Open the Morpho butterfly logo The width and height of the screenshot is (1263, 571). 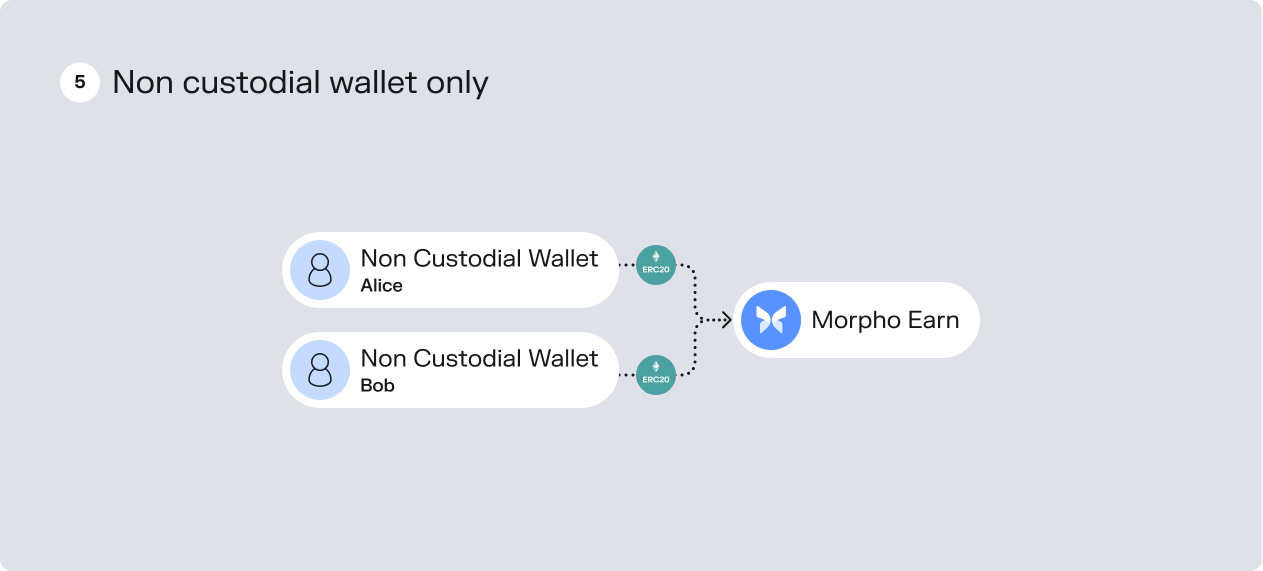click(771, 320)
